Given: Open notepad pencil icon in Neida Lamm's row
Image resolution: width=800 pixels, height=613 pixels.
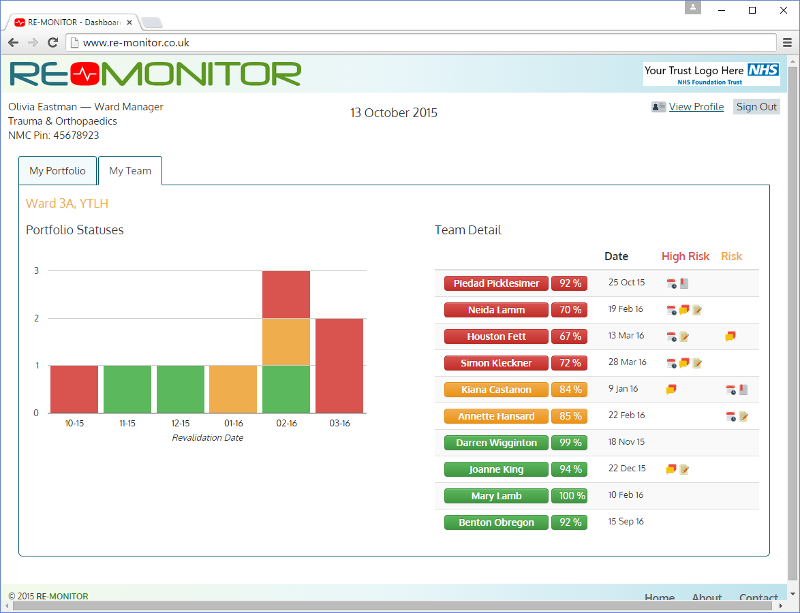Looking at the screenshot, I should click(x=697, y=310).
